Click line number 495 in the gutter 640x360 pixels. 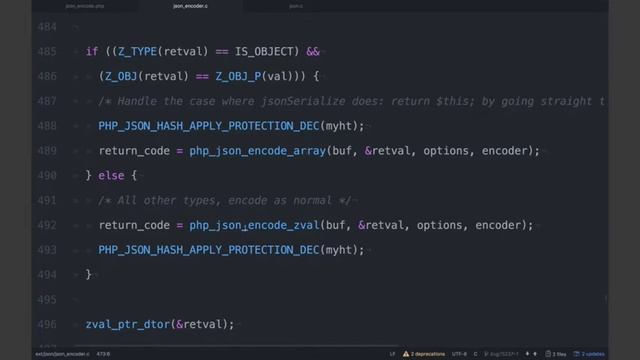tap(47, 300)
